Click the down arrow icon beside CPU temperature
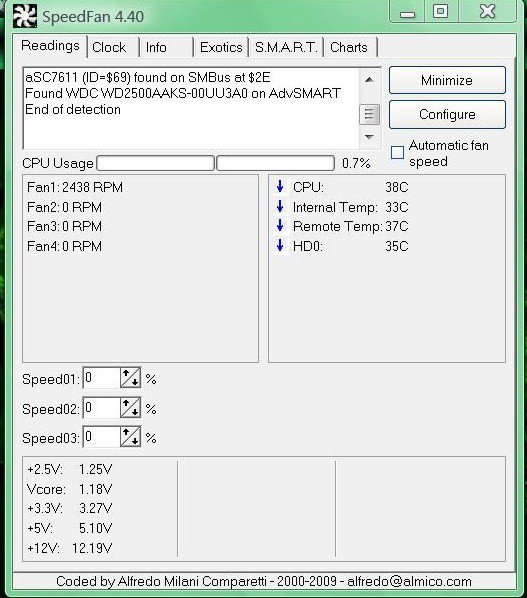Image resolution: width=527 pixels, height=598 pixels. point(280,186)
